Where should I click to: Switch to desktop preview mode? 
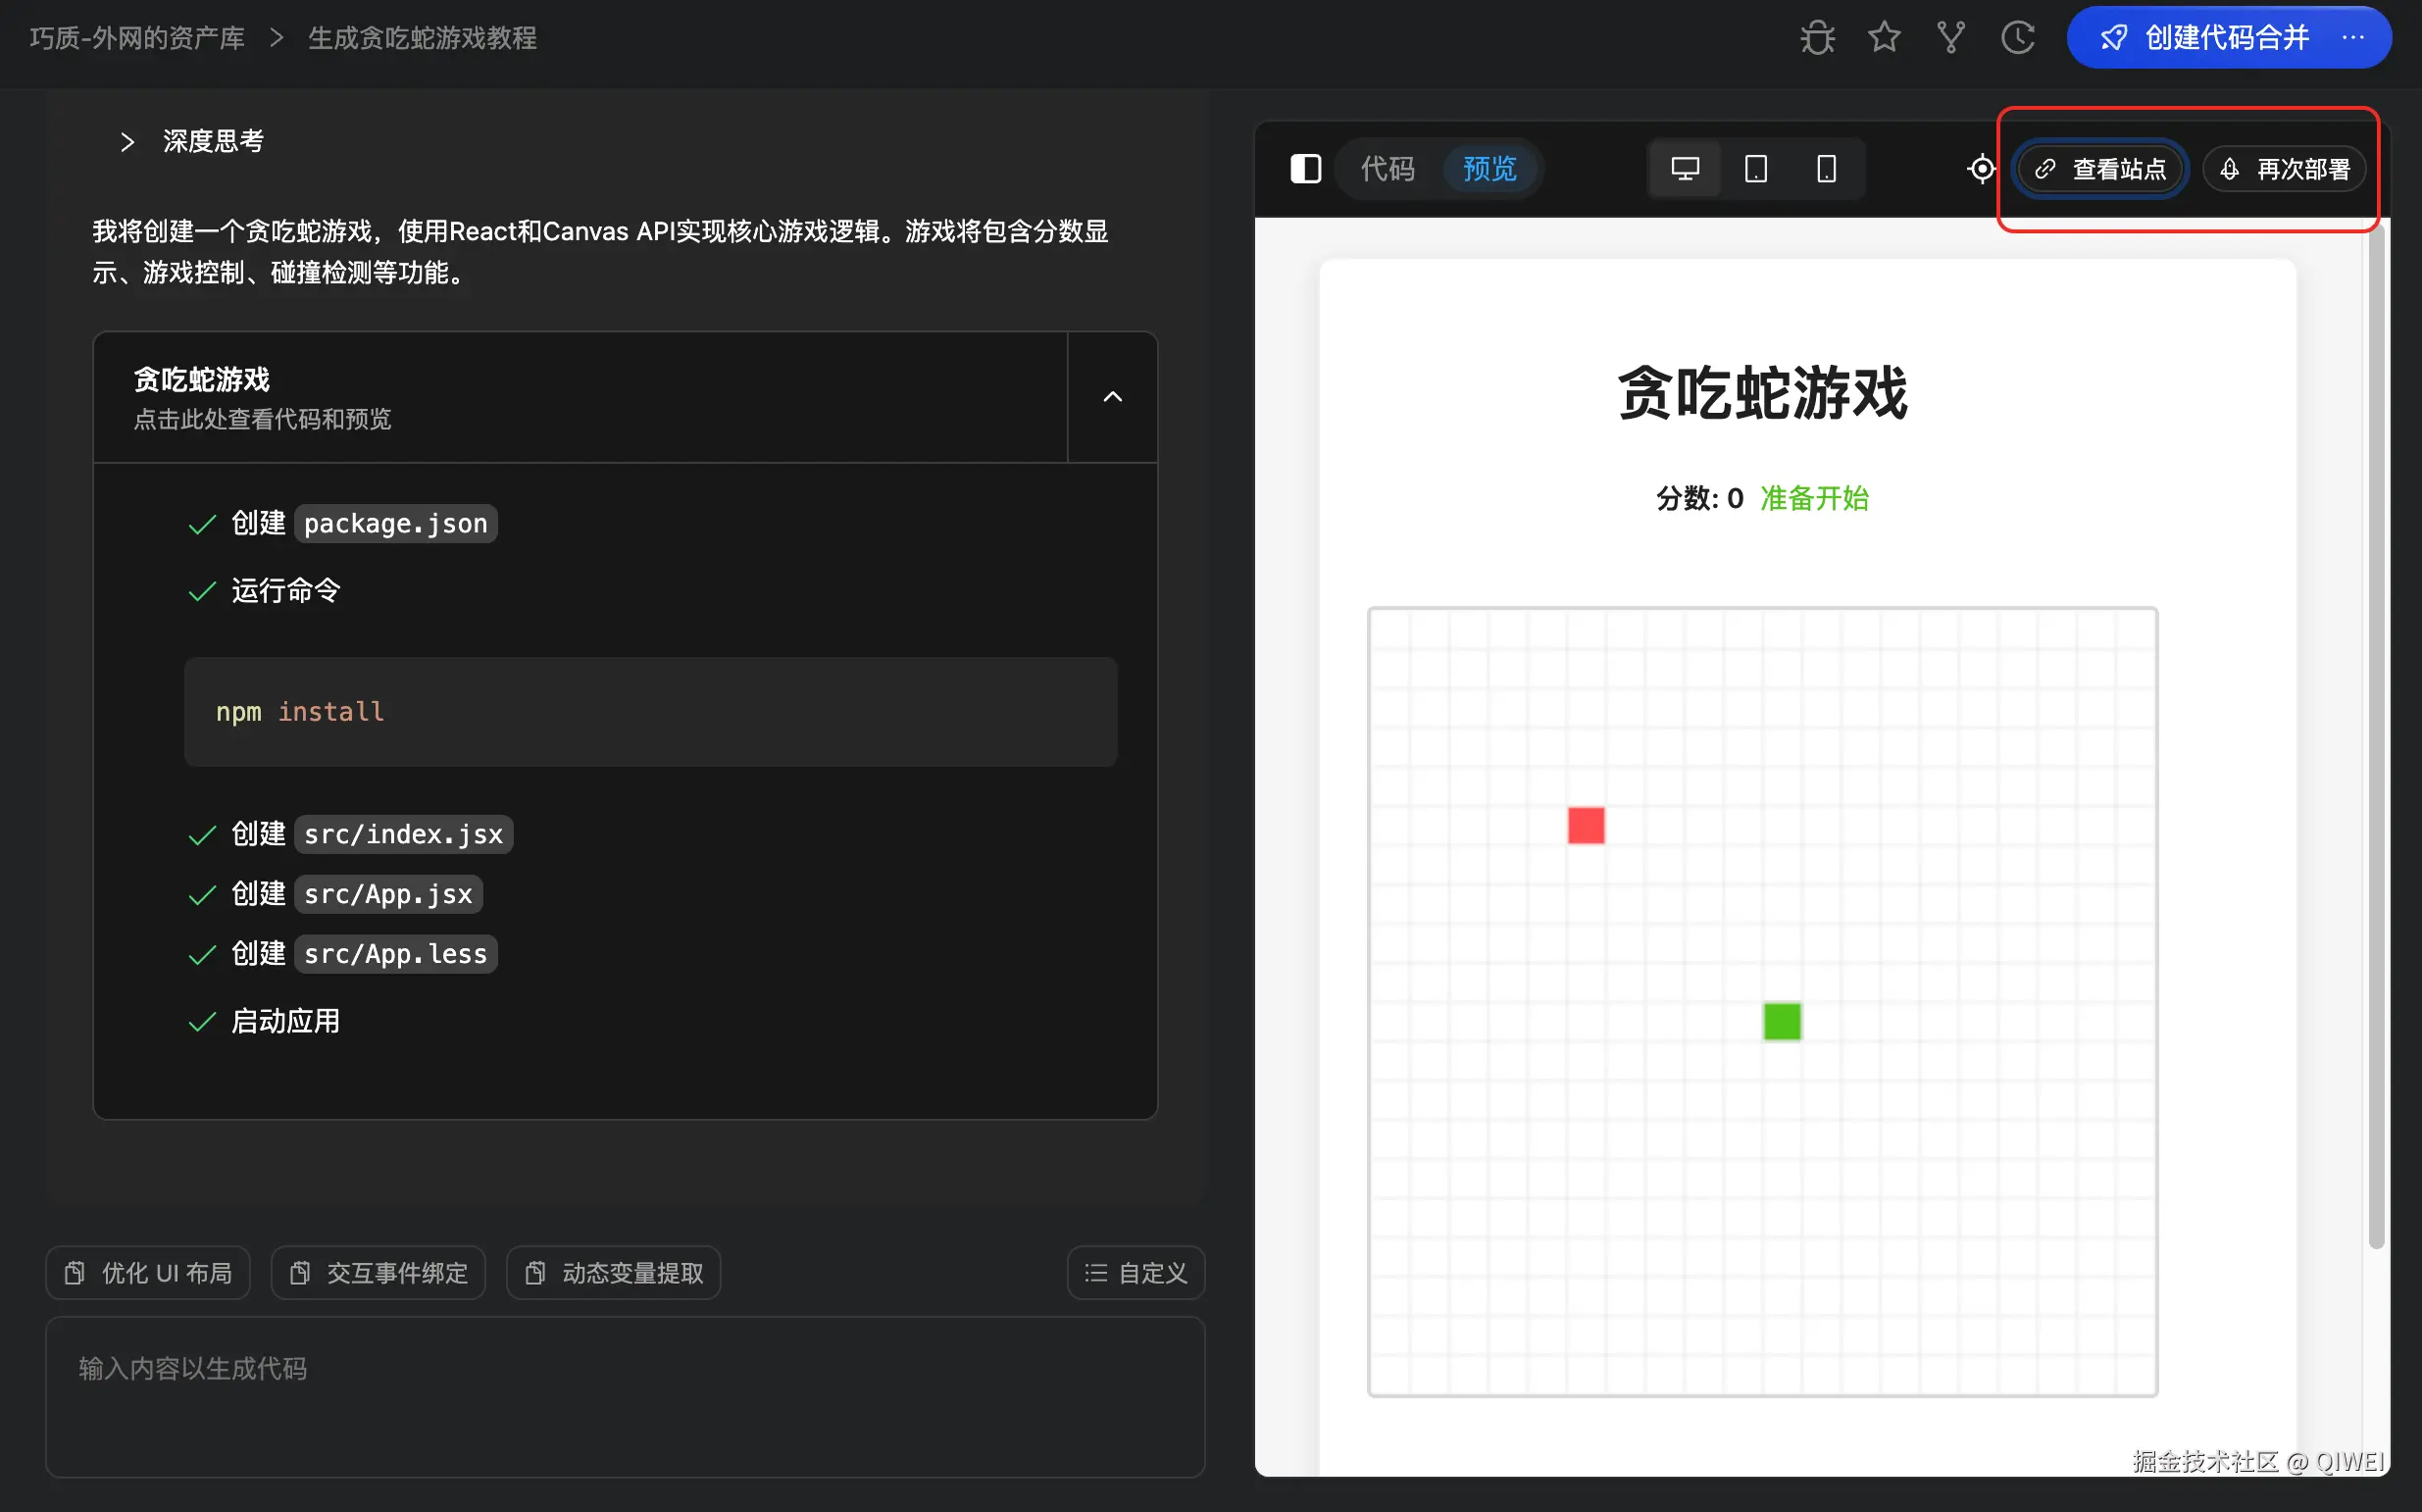pyautogui.click(x=1685, y=169)
